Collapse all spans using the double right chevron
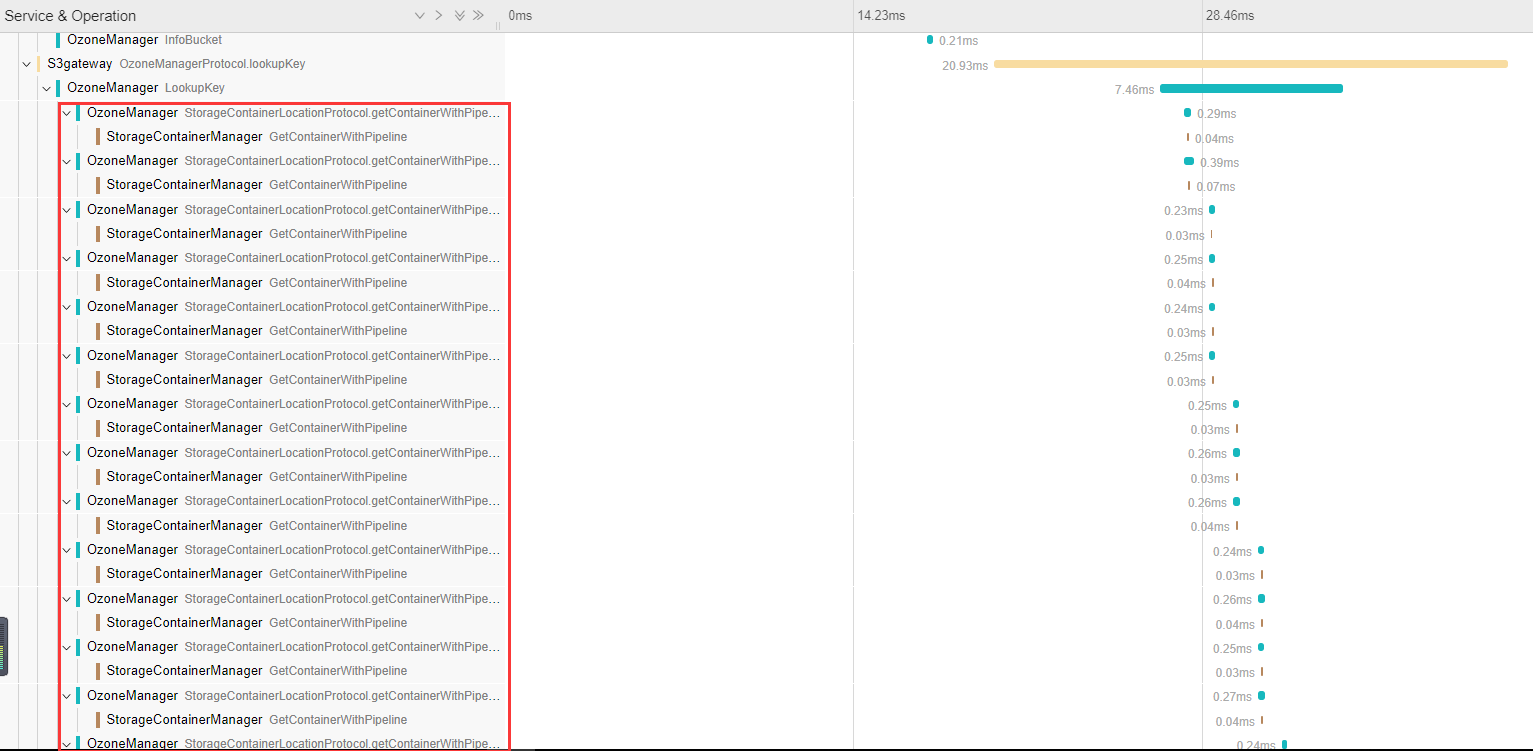Viewport: 1533px width, 751px height. pyautogui.click(x=478, y=16)
